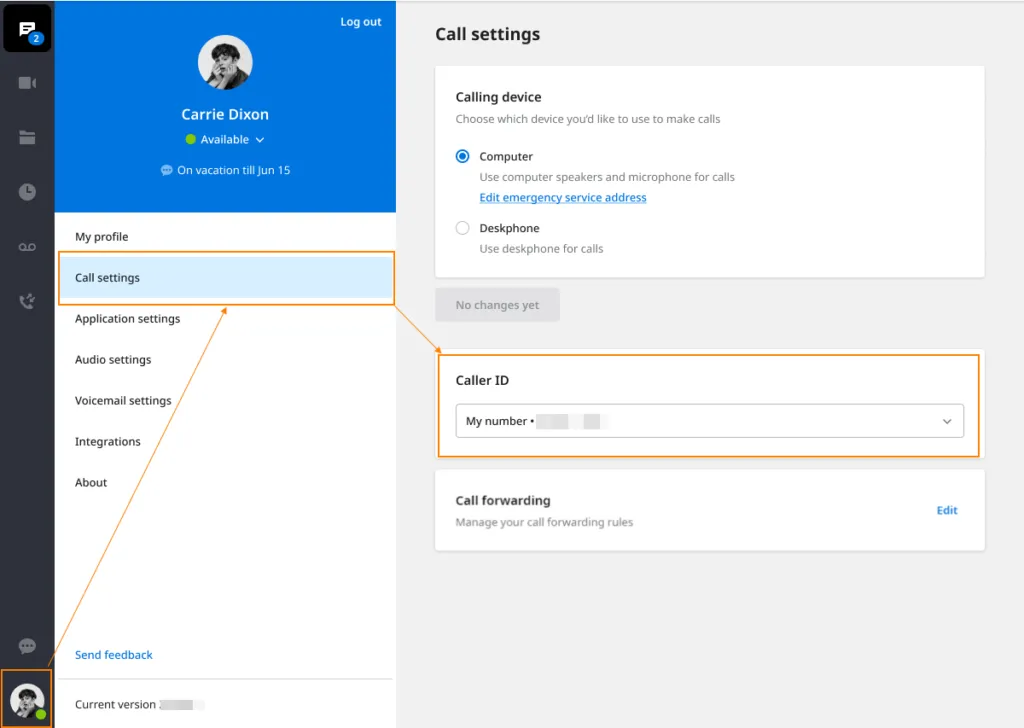Go to Audio settings

225,360
